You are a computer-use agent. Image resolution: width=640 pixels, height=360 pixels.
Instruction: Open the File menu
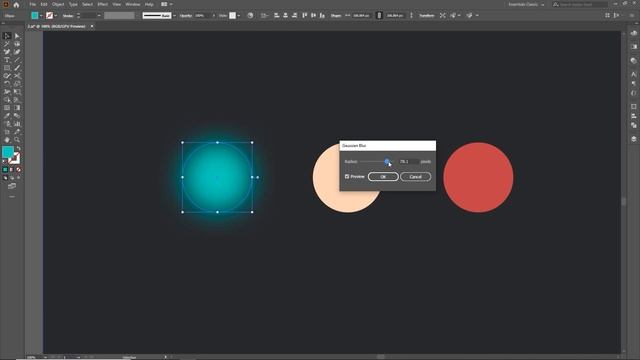coord(32,4)
